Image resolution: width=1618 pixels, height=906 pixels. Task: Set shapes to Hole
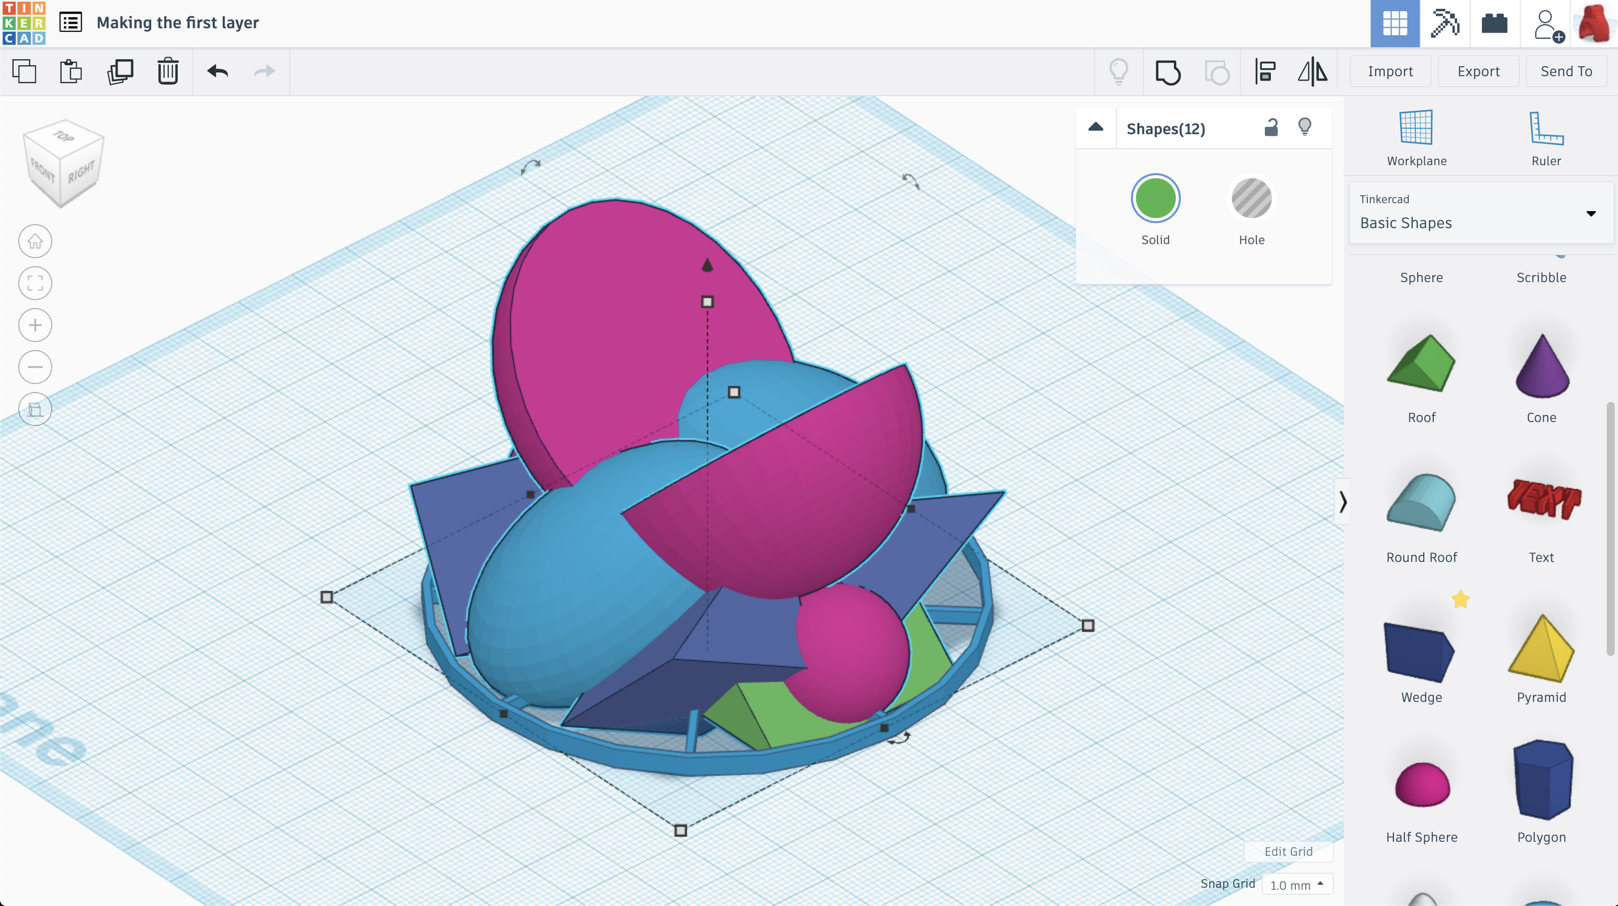coord(1251,198)
